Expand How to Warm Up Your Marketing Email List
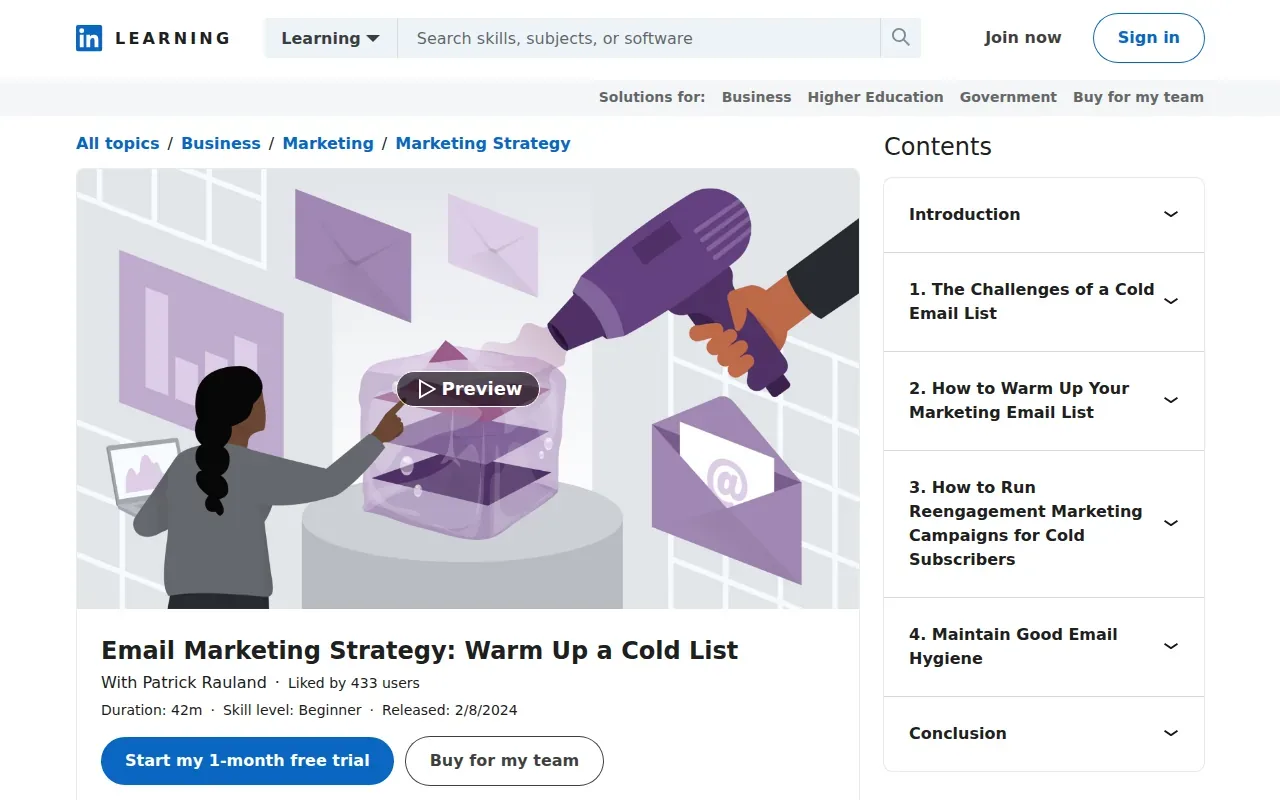 point(1044,401)
